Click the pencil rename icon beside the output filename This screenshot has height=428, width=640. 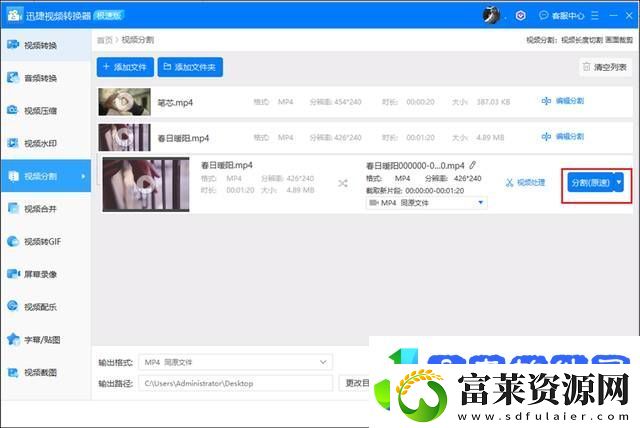tap(472, 165)
